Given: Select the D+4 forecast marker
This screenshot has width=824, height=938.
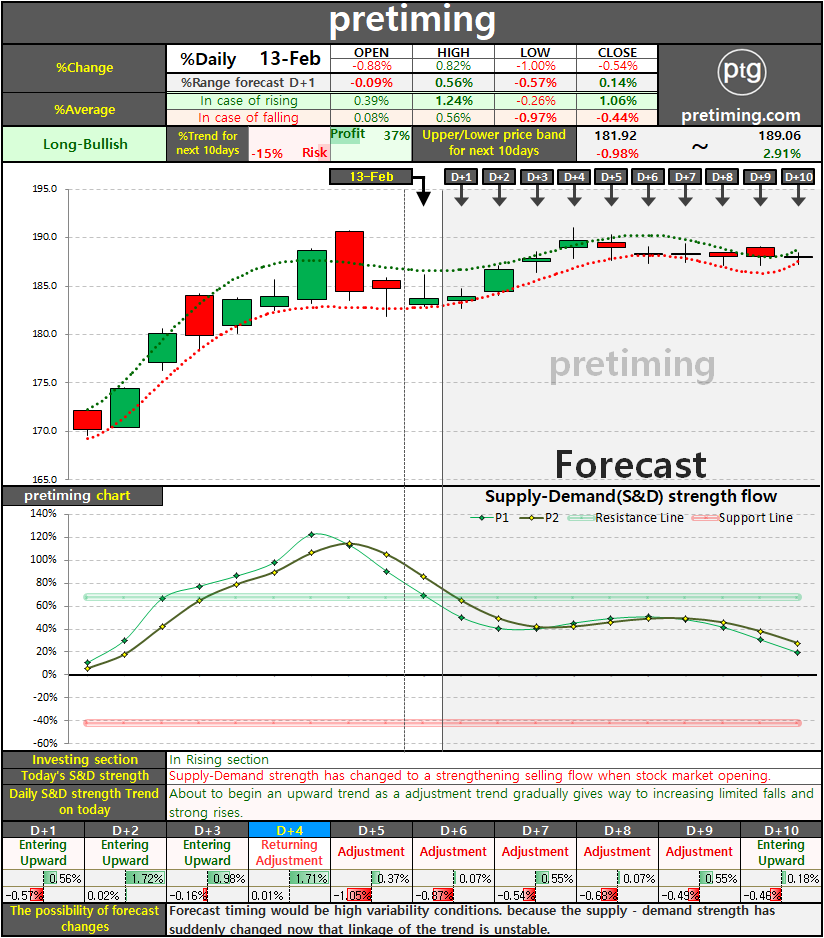Looking at the screenshot, I should (x=574, y=176).
